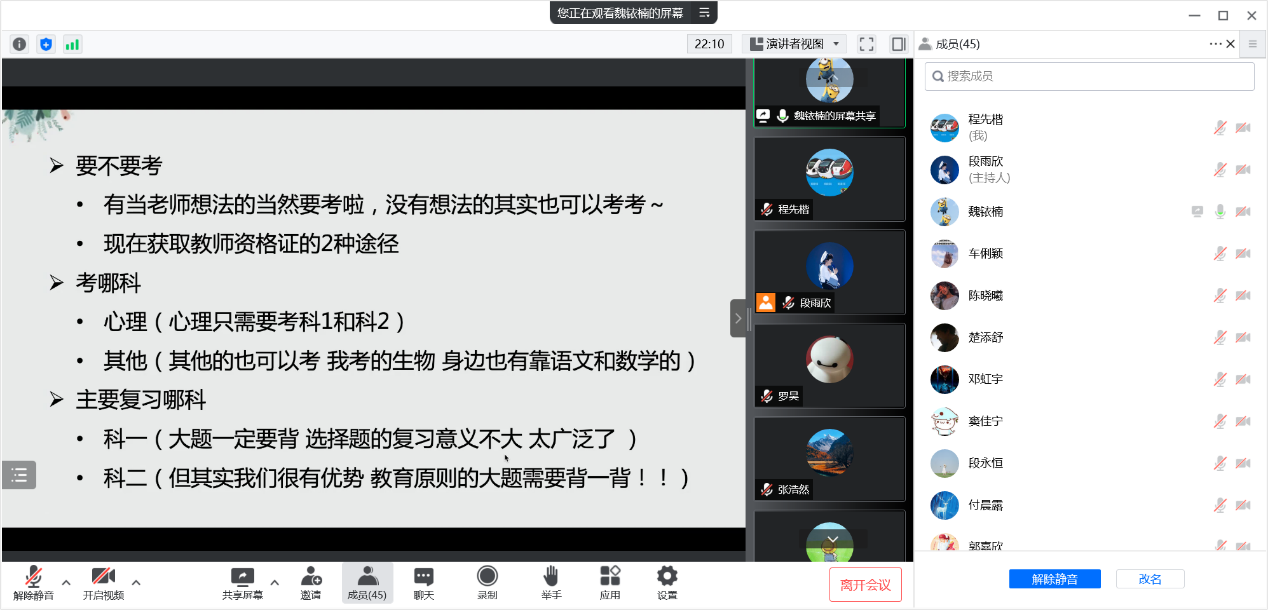Collapse the video thumbnail strip handle
Screen dimensions: 1268x610
pos(738,318)
